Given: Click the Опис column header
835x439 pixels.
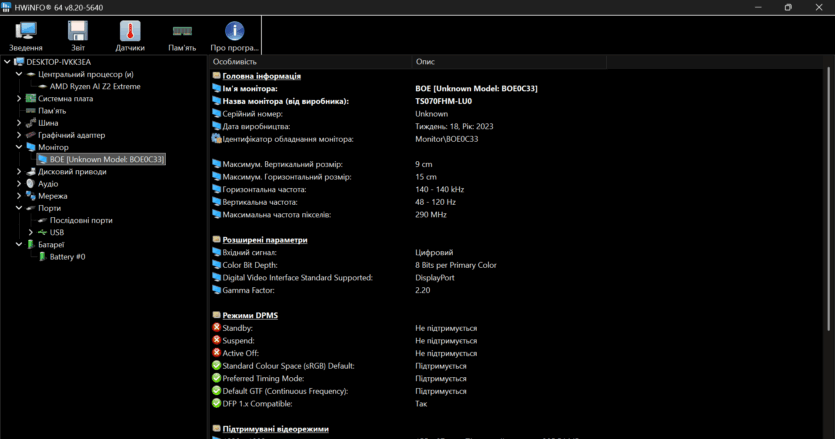Looking at the screenshot, I should click(x=425, y=62).
